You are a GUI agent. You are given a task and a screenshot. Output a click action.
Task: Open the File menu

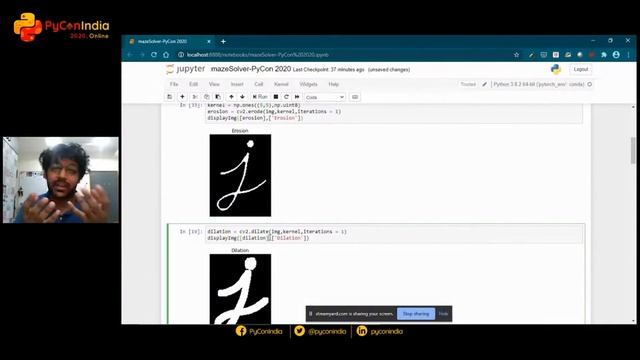[174, 84]
